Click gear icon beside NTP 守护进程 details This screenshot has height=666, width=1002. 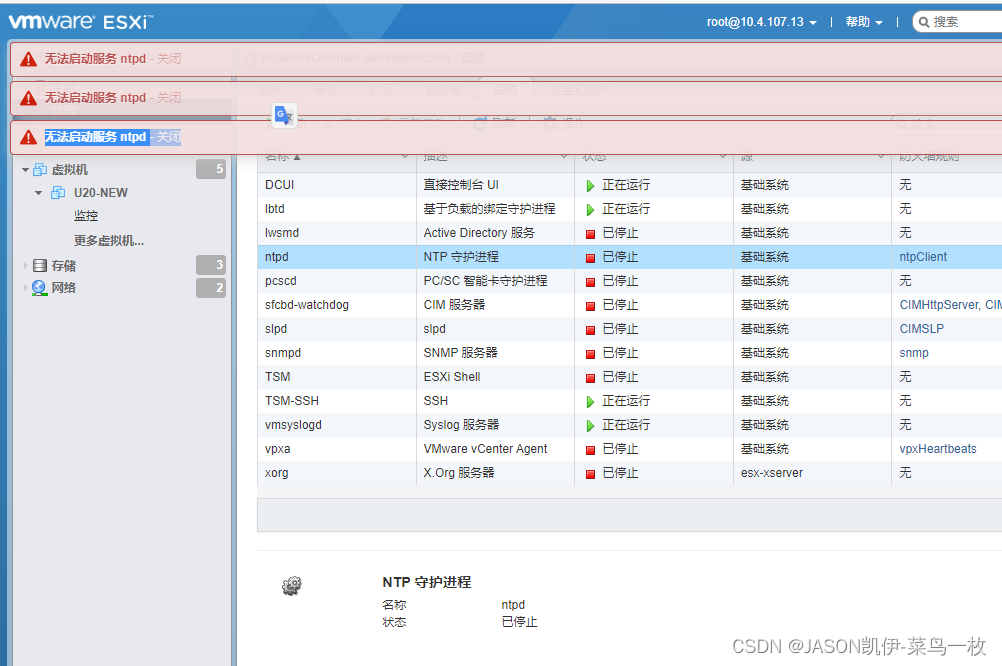tap(292, 585)
